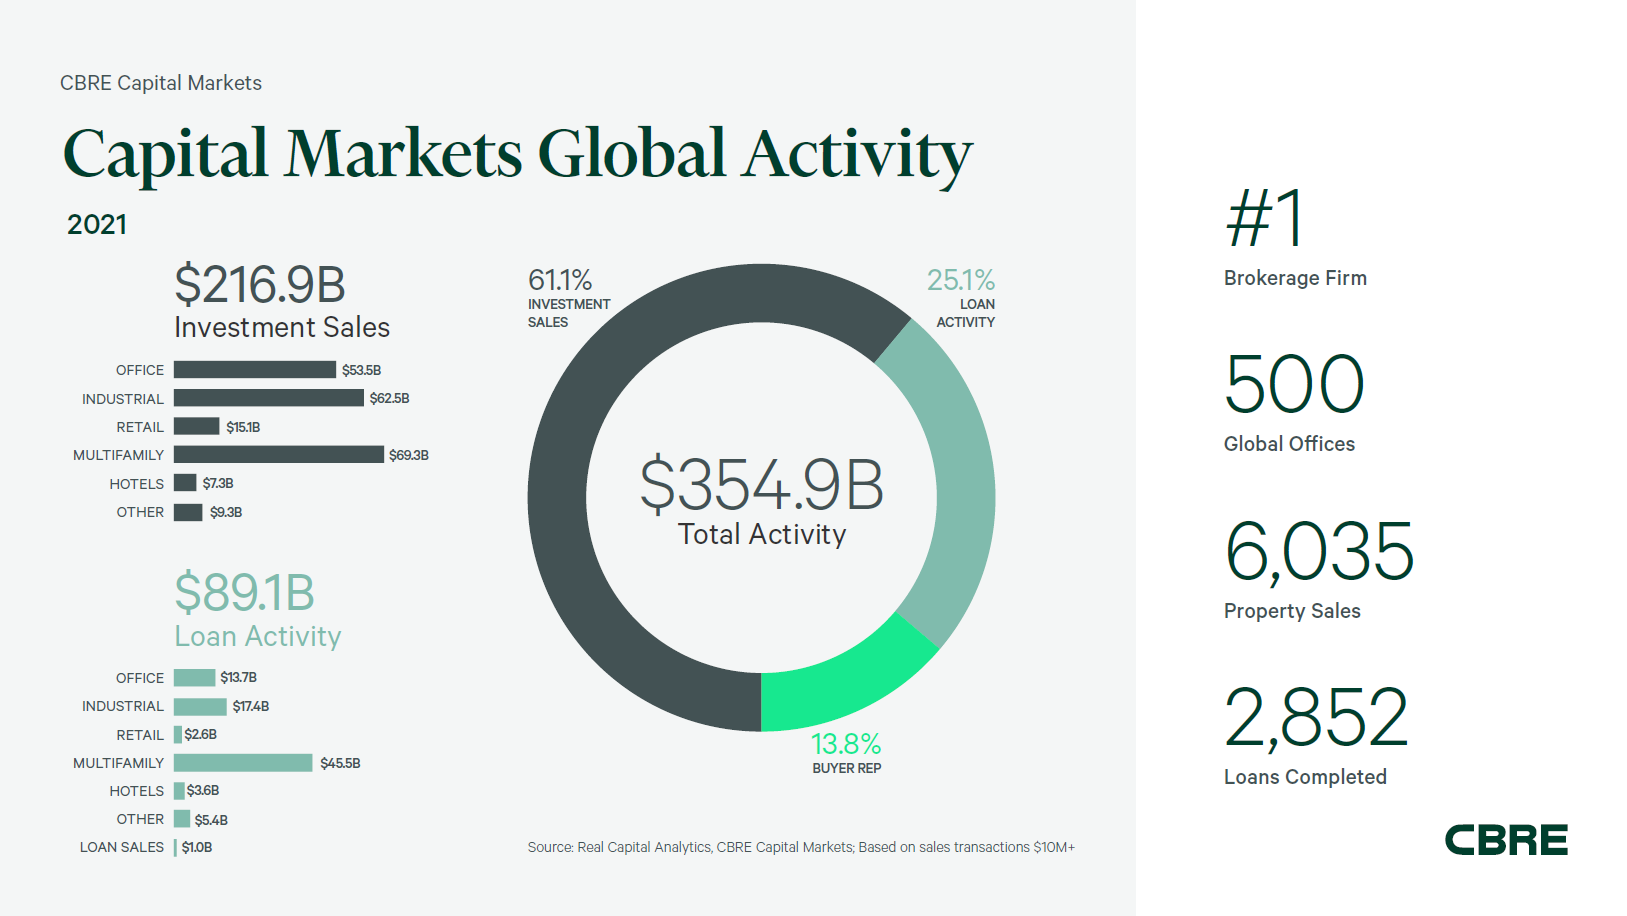The height and width of the screenshot is (916, 1627).
Task: Select the '$62.5B' value label
Action: point(389,398)
